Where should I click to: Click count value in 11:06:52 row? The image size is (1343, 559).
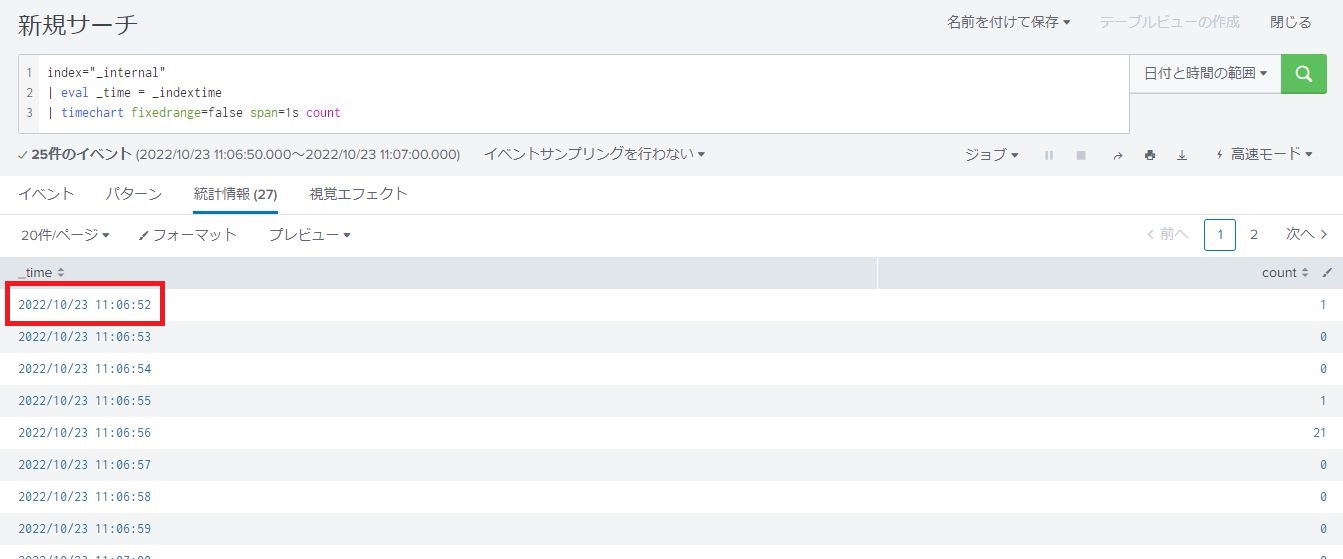click(1324, 305)
